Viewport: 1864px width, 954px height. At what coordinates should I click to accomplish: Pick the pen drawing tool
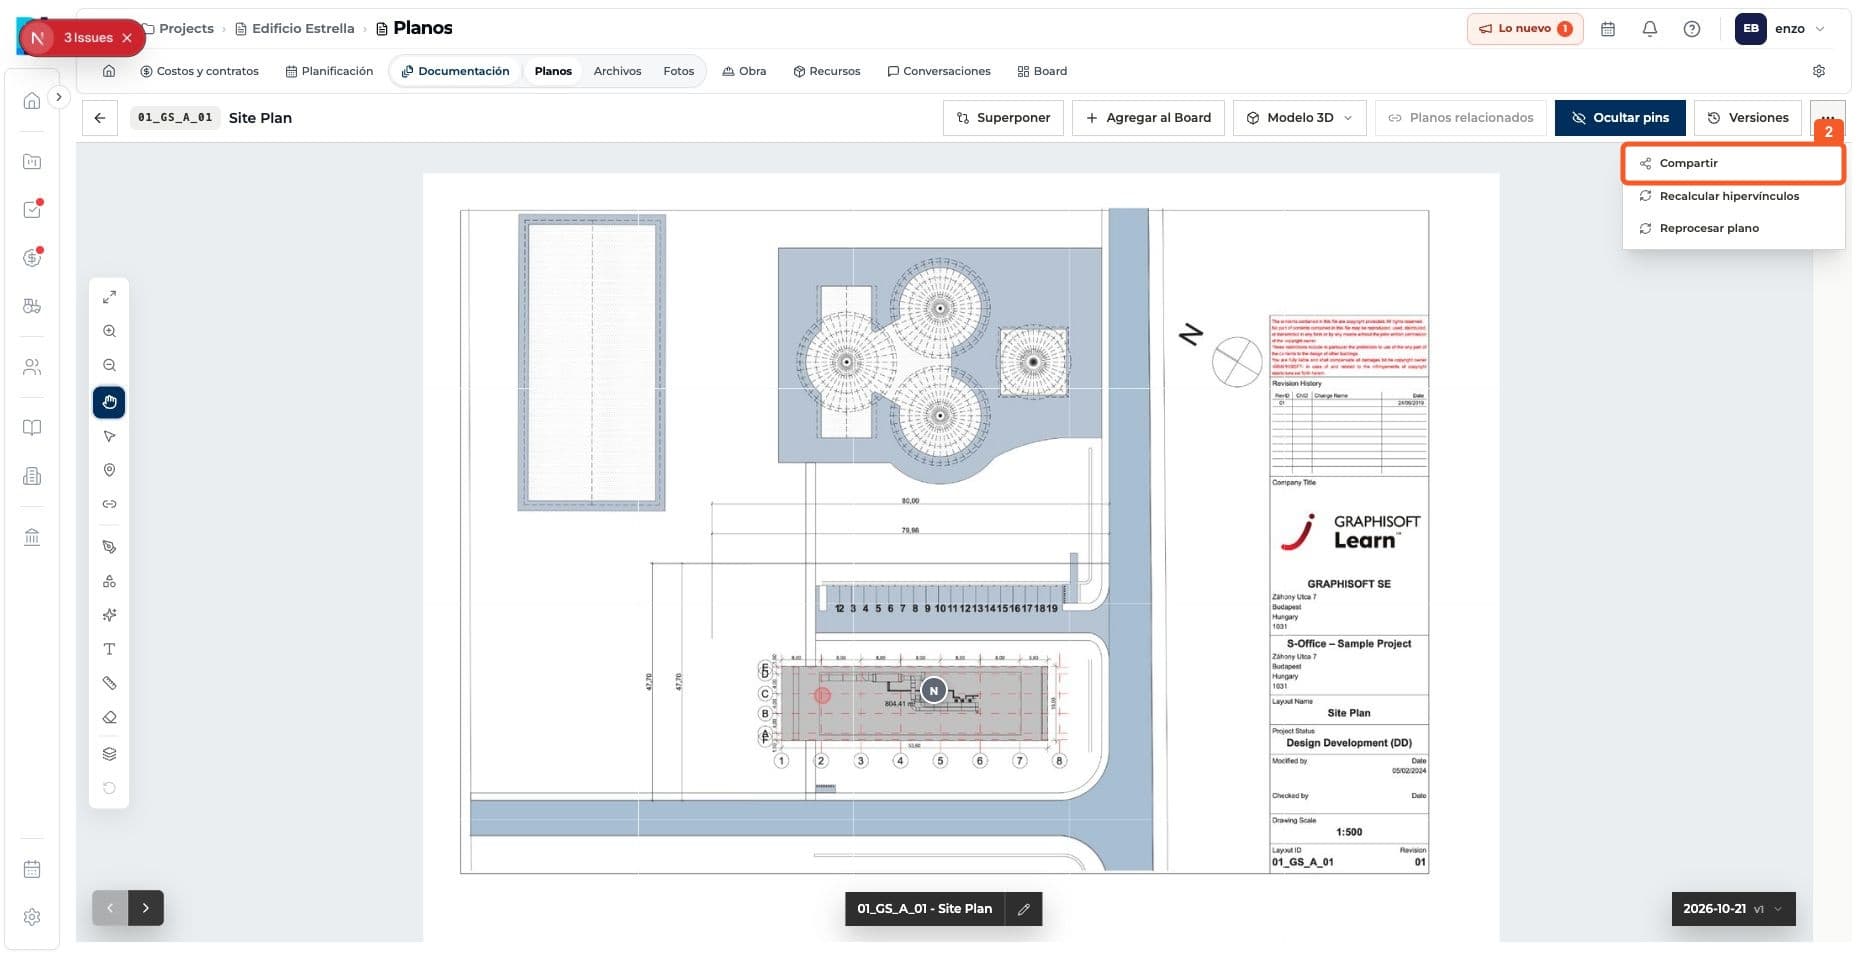click(x=109, y=547)
